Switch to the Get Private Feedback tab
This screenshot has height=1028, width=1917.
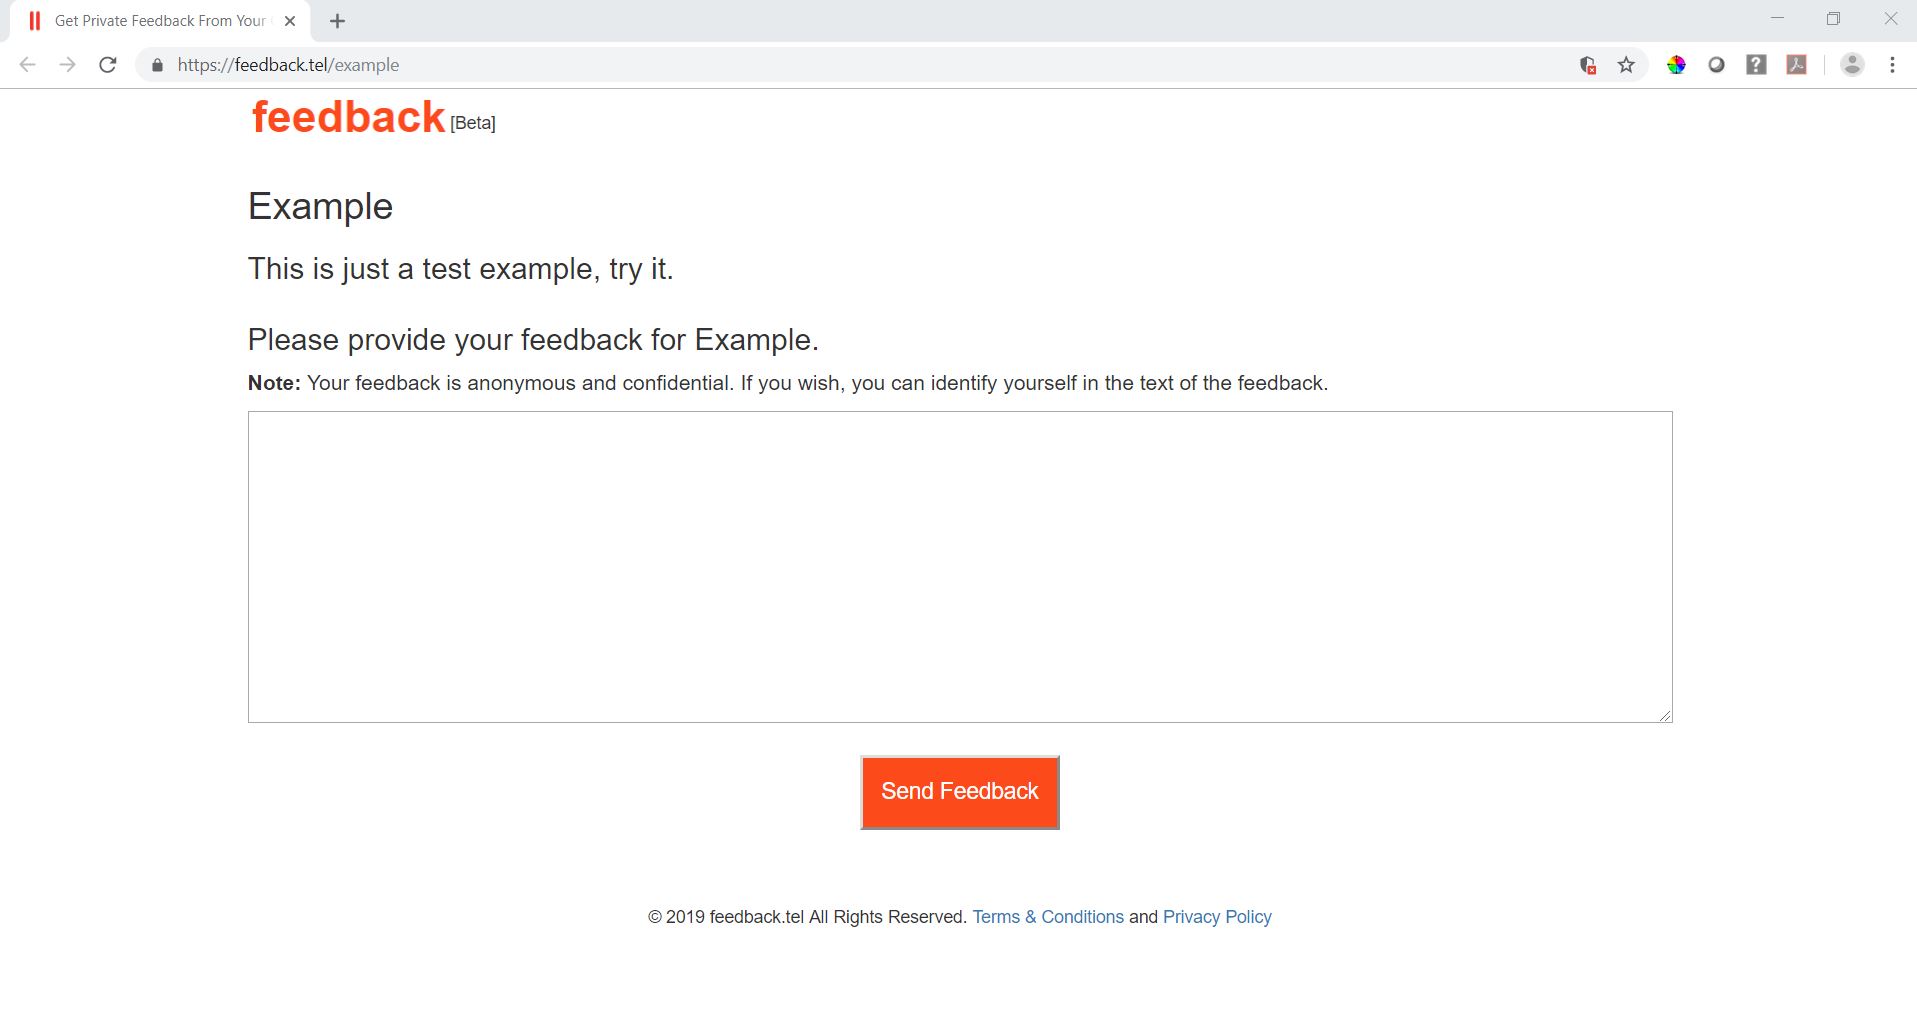[160, 21]
